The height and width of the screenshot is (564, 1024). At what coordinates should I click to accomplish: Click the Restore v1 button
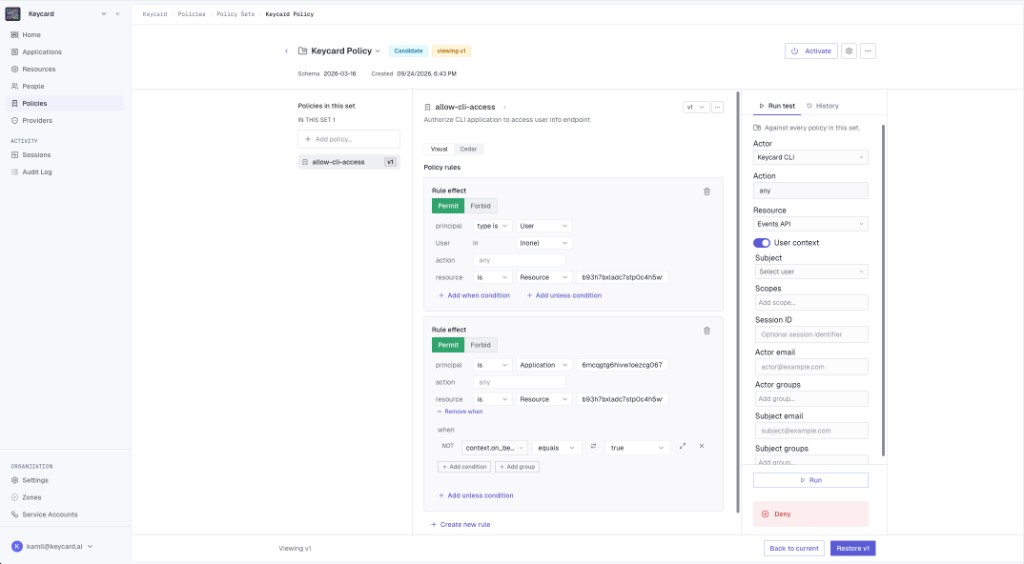coord(852,548)
